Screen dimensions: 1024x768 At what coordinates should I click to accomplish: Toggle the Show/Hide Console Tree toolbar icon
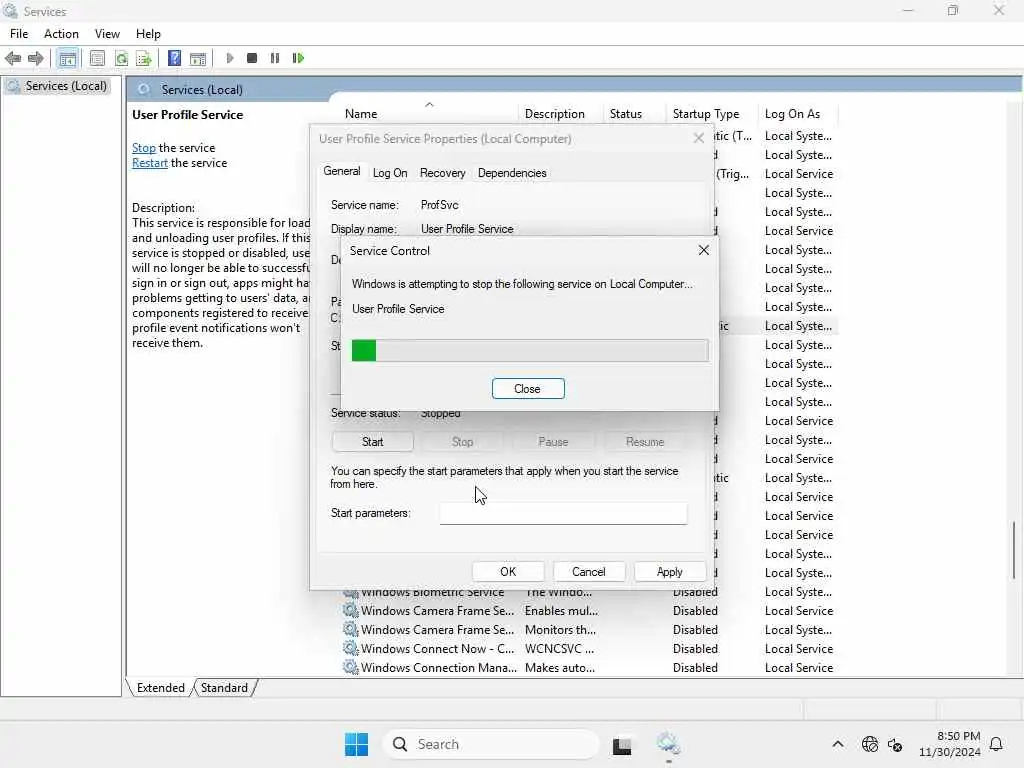click(67, 58)
